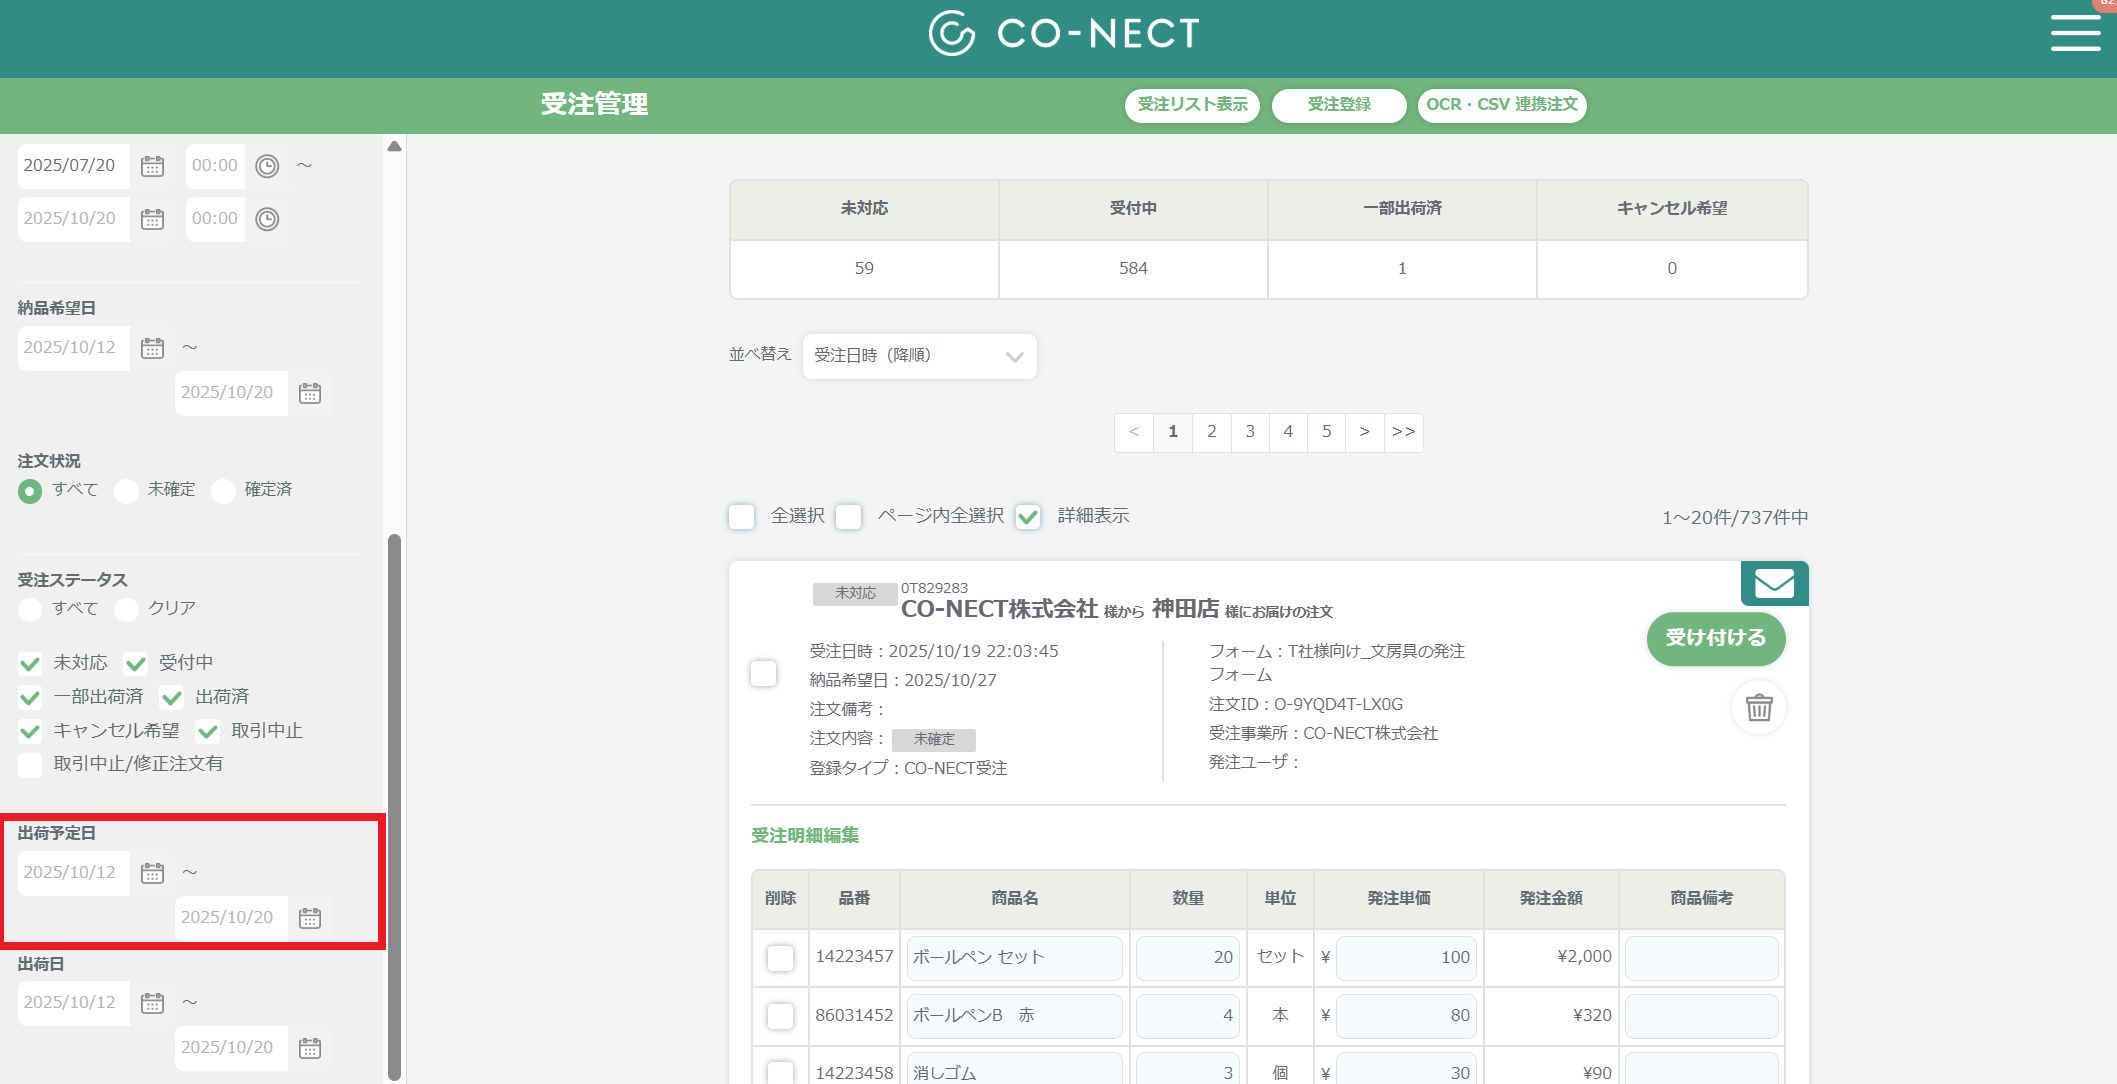The image size is (2117, 1084).
Task: Uncheck the 出荷済 status checkbox
Action: [172, 698]
